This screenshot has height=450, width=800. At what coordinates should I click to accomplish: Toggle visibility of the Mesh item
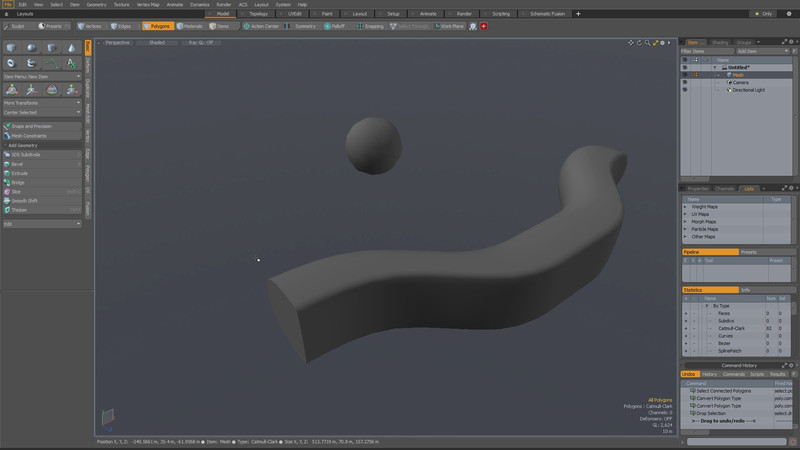[685, 75]
